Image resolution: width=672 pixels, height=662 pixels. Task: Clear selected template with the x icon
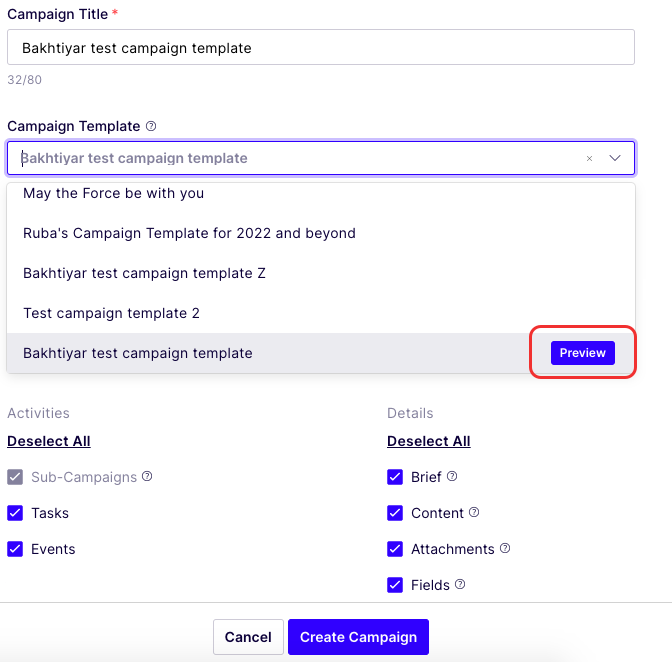click(589, 159)
